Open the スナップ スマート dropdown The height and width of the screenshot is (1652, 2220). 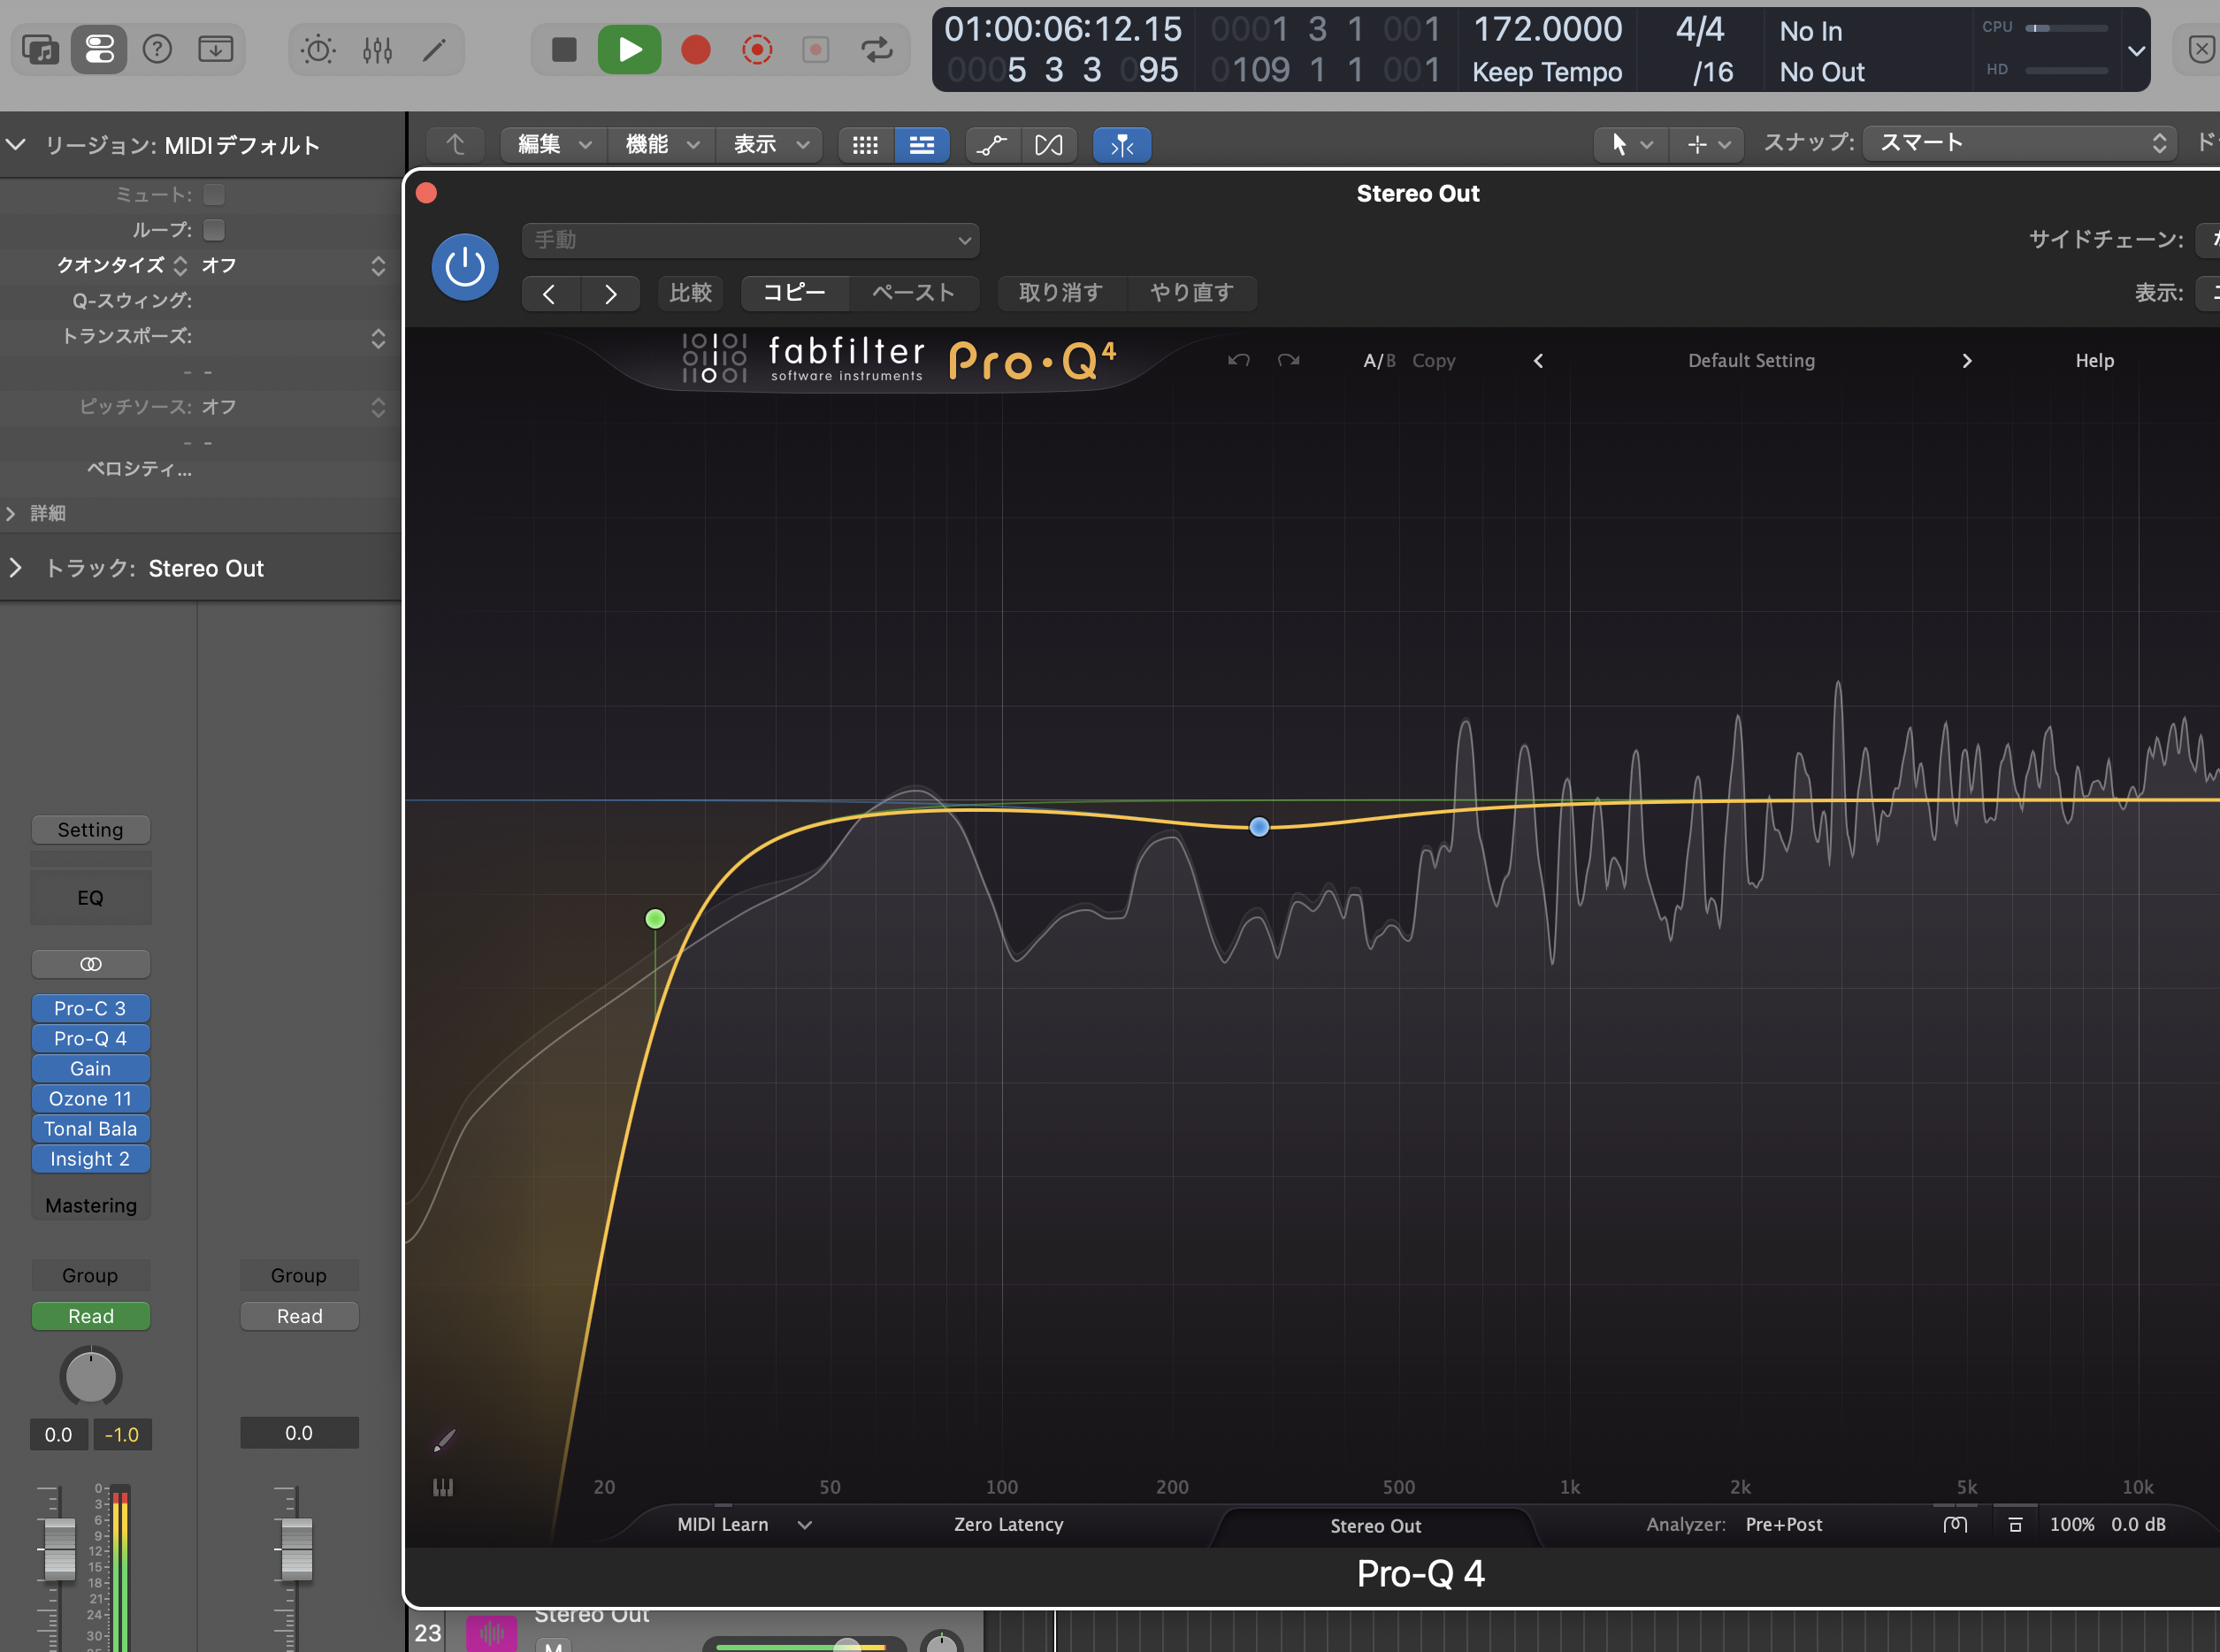pyautogui.click(x=2019, y=143)
